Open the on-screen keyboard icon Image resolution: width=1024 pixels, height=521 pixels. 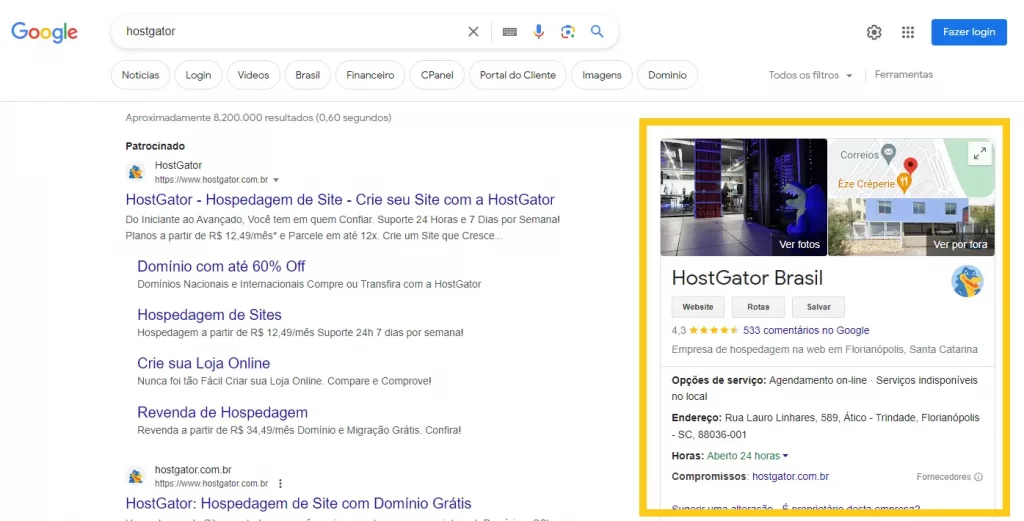[x=510, y=31]
